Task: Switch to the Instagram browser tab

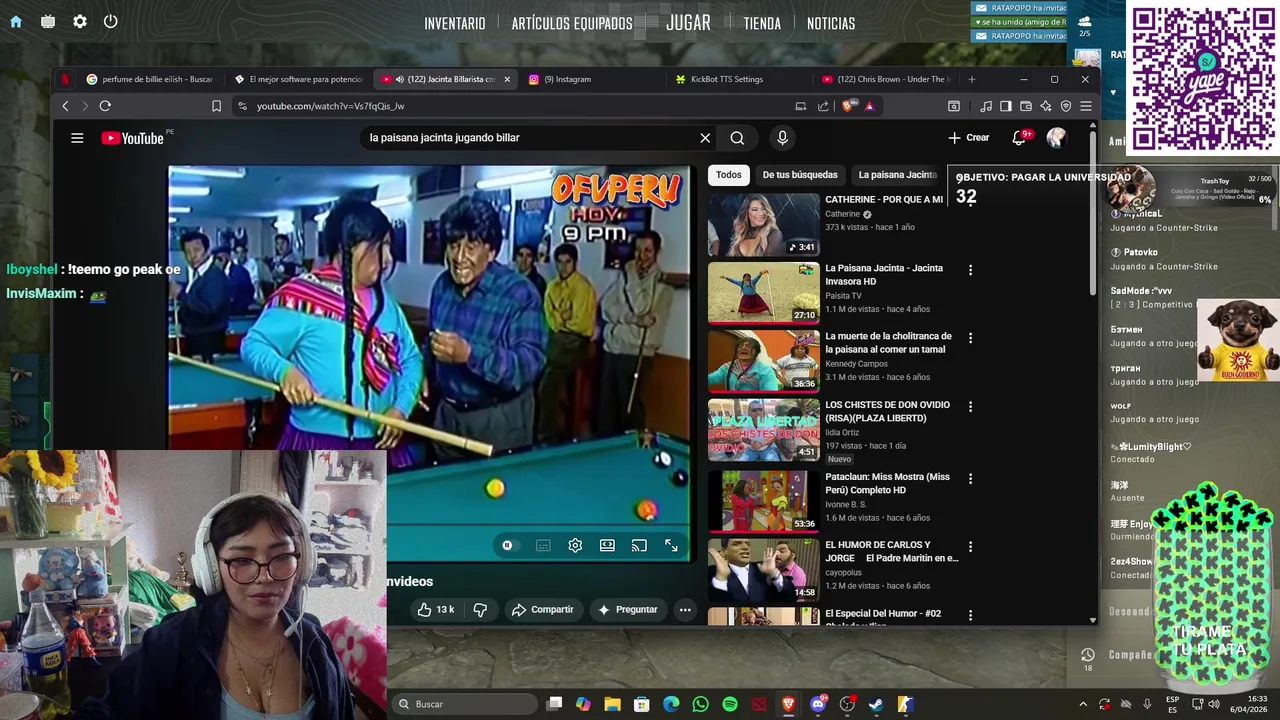Action: coord(590,79)
